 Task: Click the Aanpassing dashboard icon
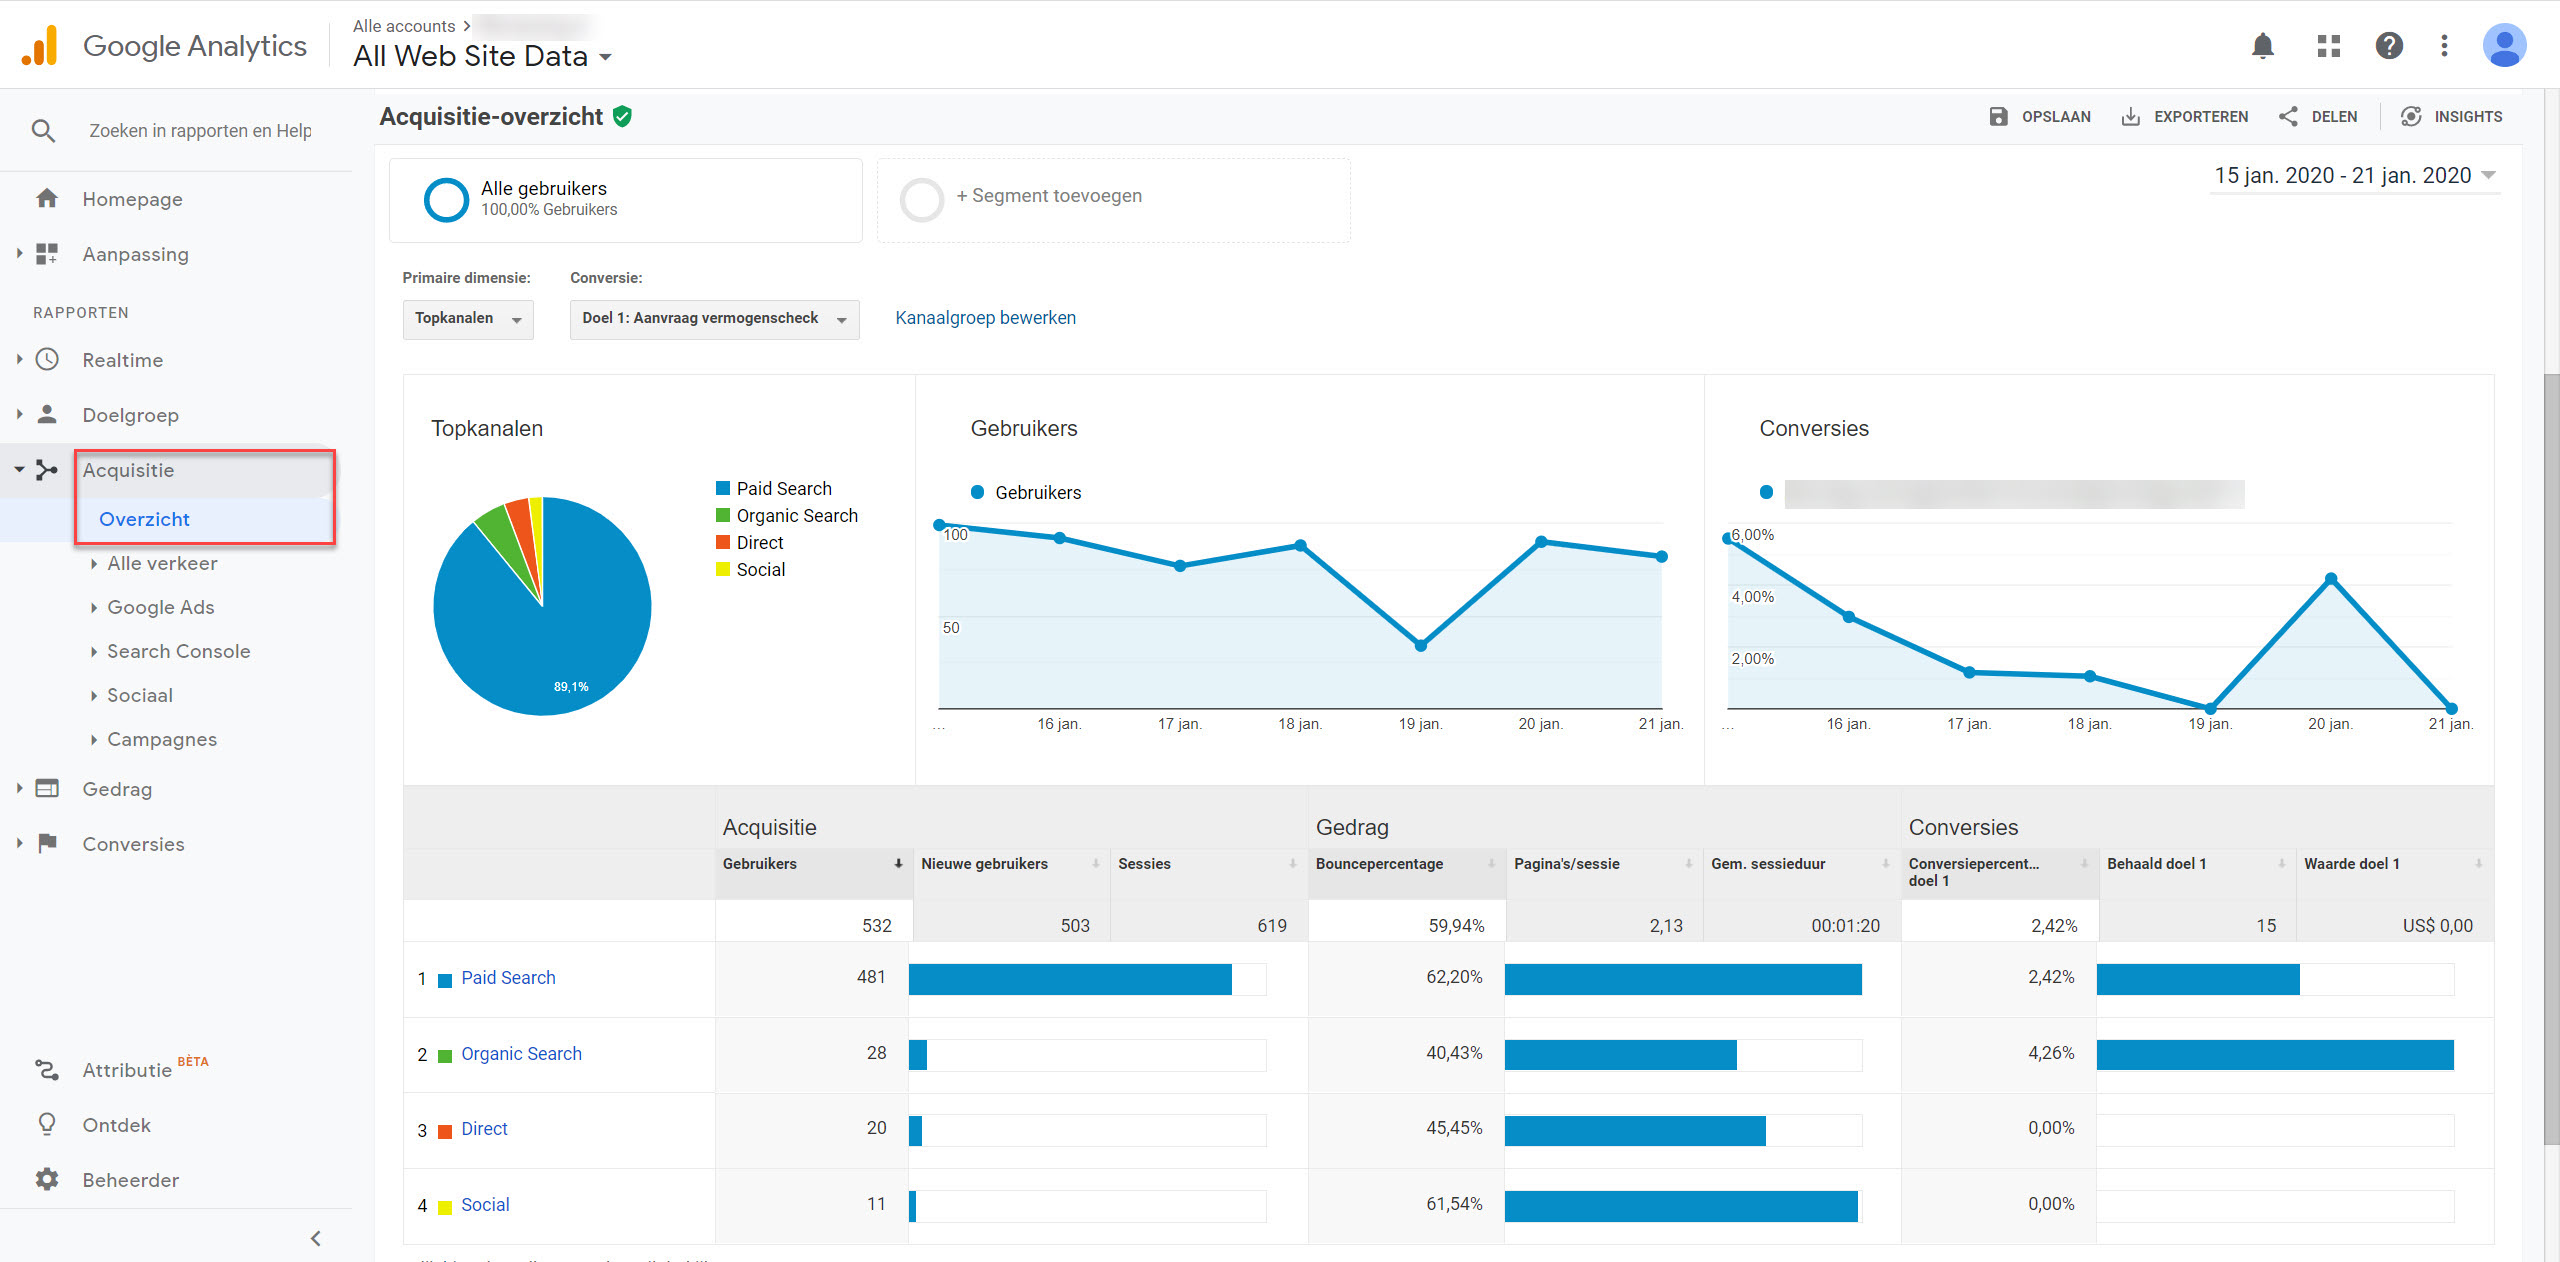(x=47, y=254)
